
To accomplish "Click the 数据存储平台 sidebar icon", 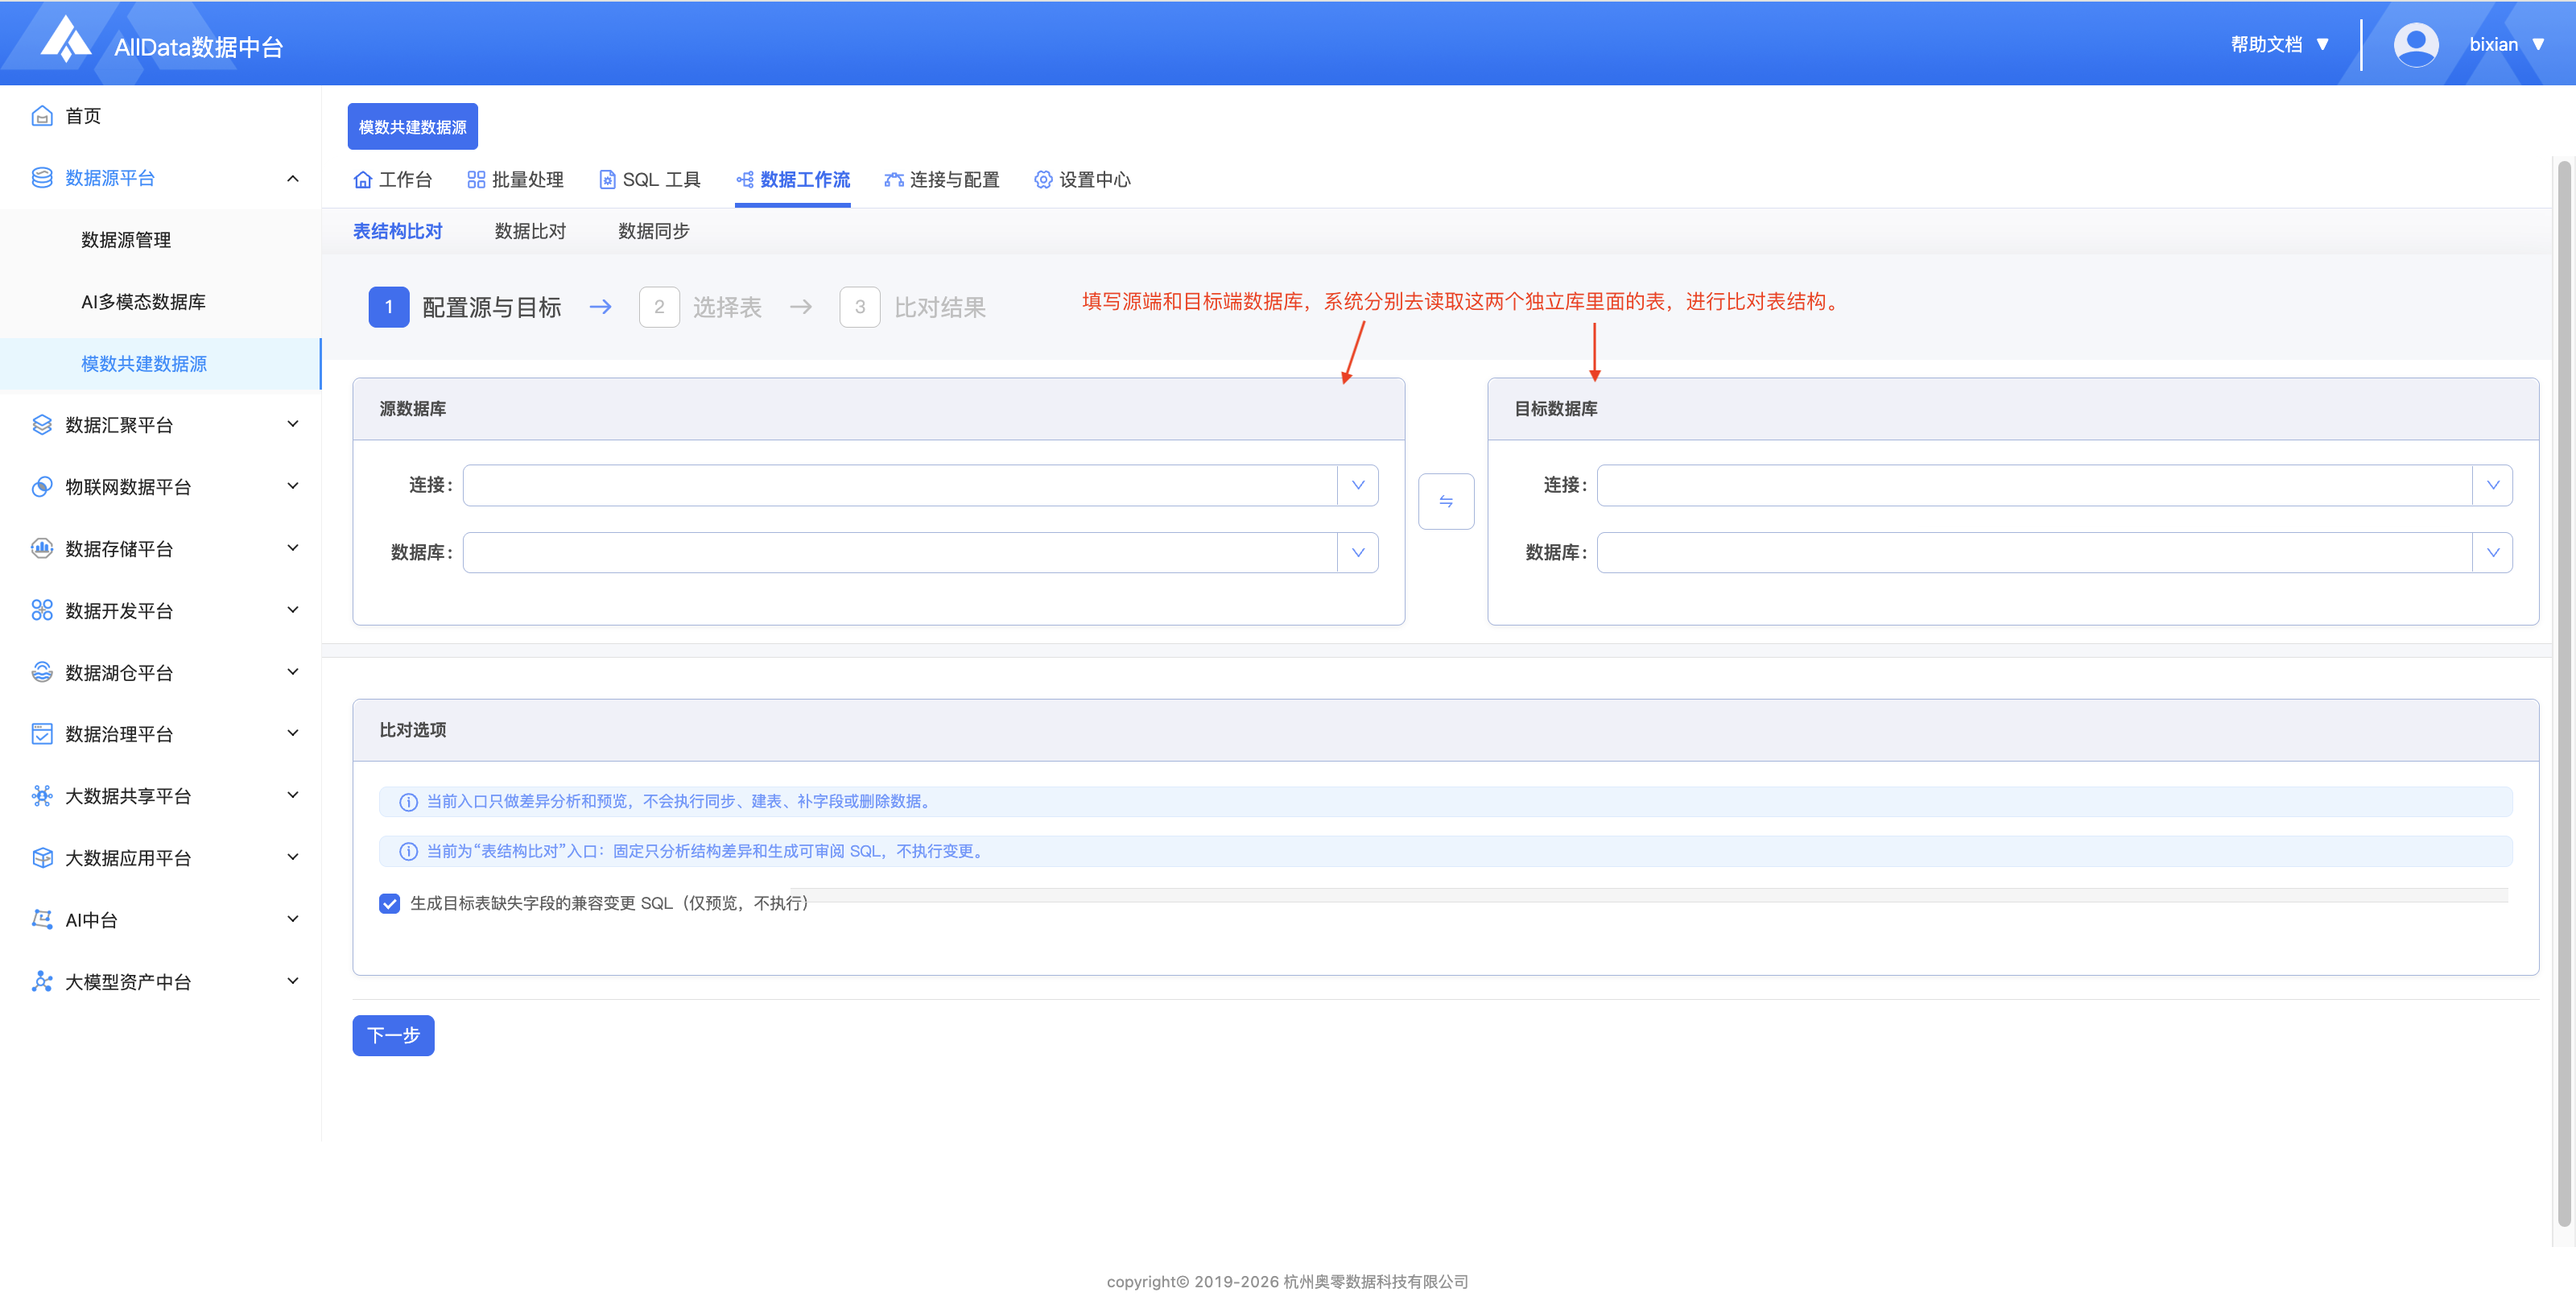I will tap(42, 549).
